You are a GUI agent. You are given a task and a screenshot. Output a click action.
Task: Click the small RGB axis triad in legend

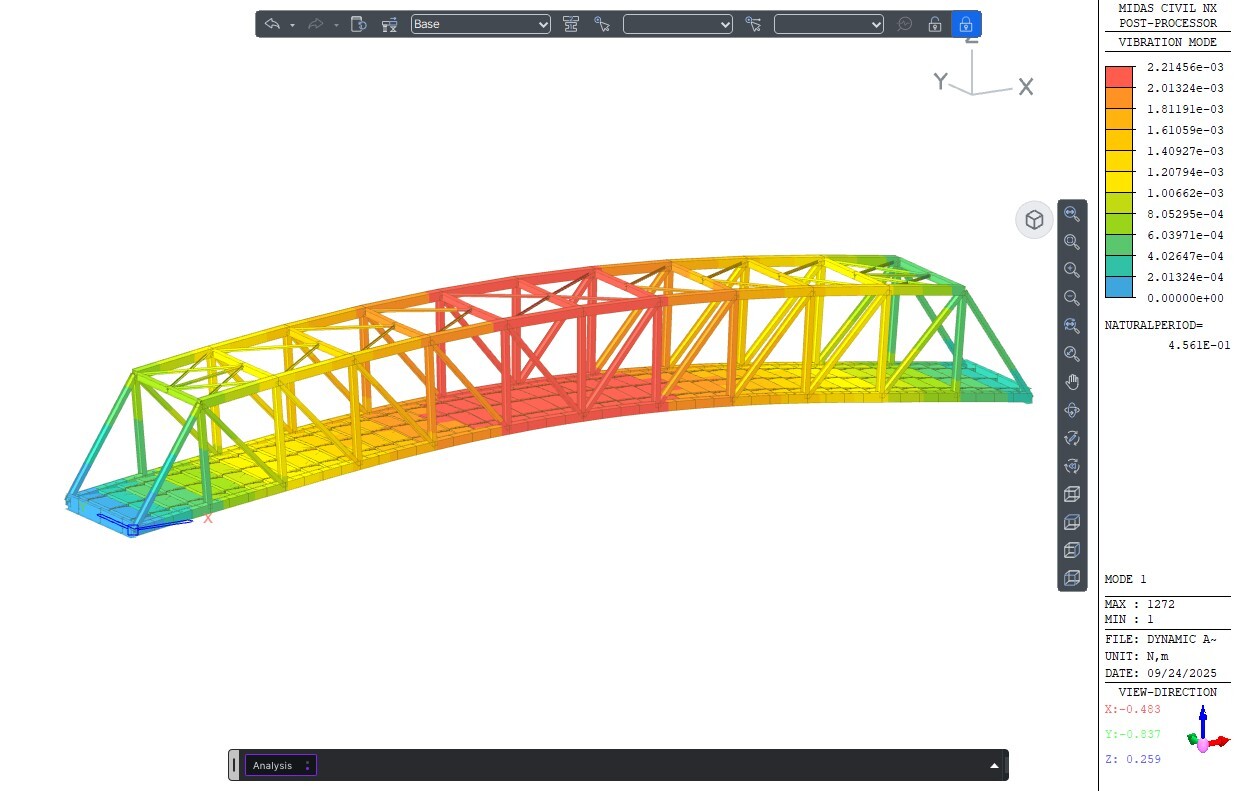1207,730
